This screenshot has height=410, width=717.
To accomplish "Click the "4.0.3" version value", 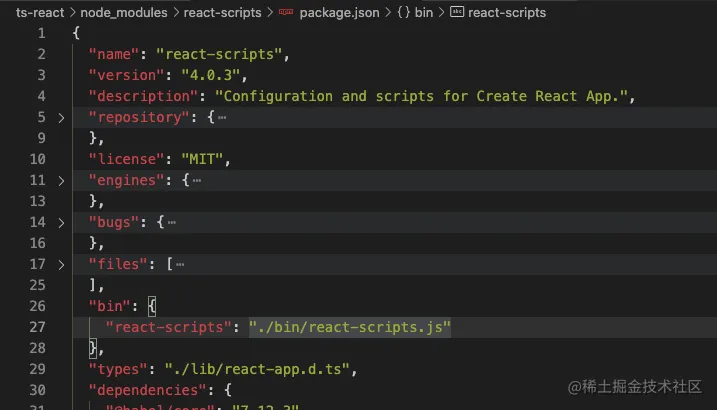I will (211, 75).
